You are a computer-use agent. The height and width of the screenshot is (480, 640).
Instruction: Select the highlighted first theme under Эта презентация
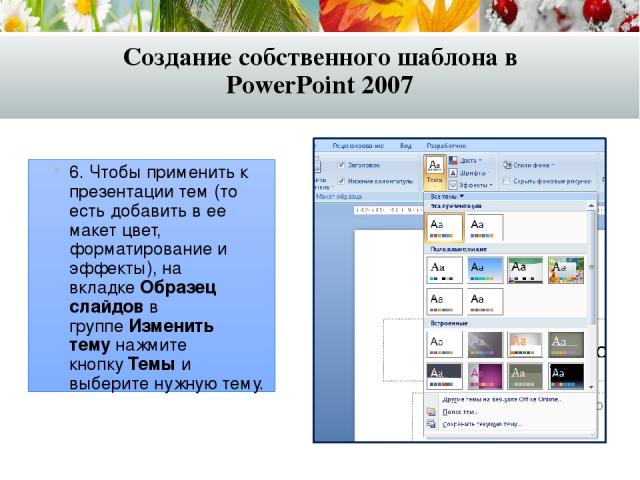(444, 227)
